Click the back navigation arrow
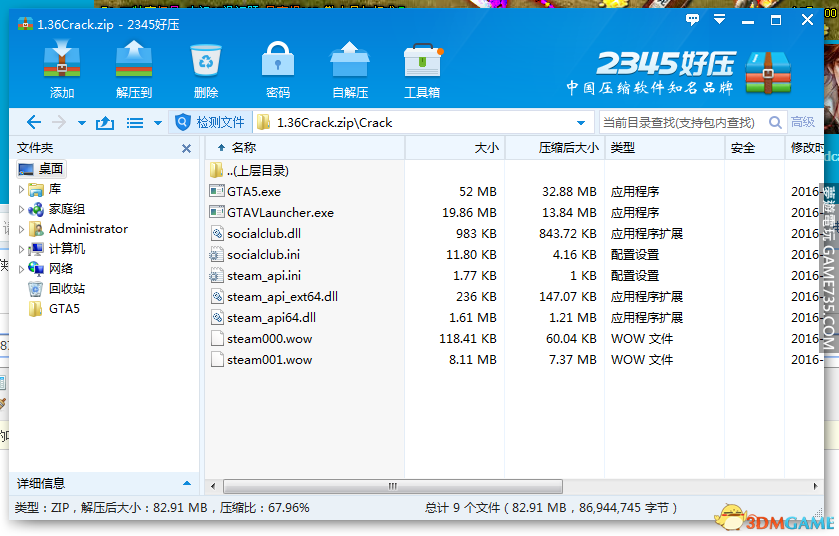This screenshot has height=536, width=839. (34, 123)
